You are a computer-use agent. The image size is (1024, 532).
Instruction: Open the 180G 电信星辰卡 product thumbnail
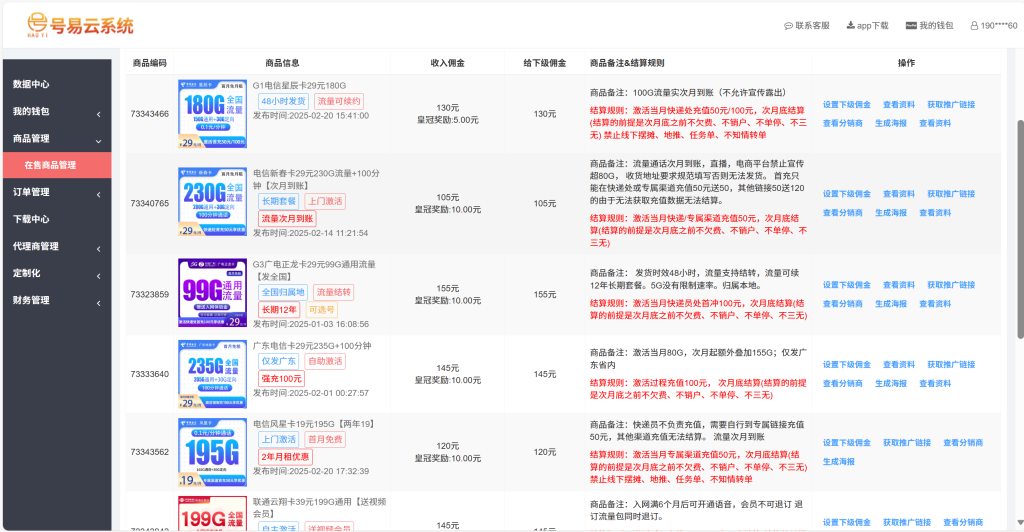(212, 114)
